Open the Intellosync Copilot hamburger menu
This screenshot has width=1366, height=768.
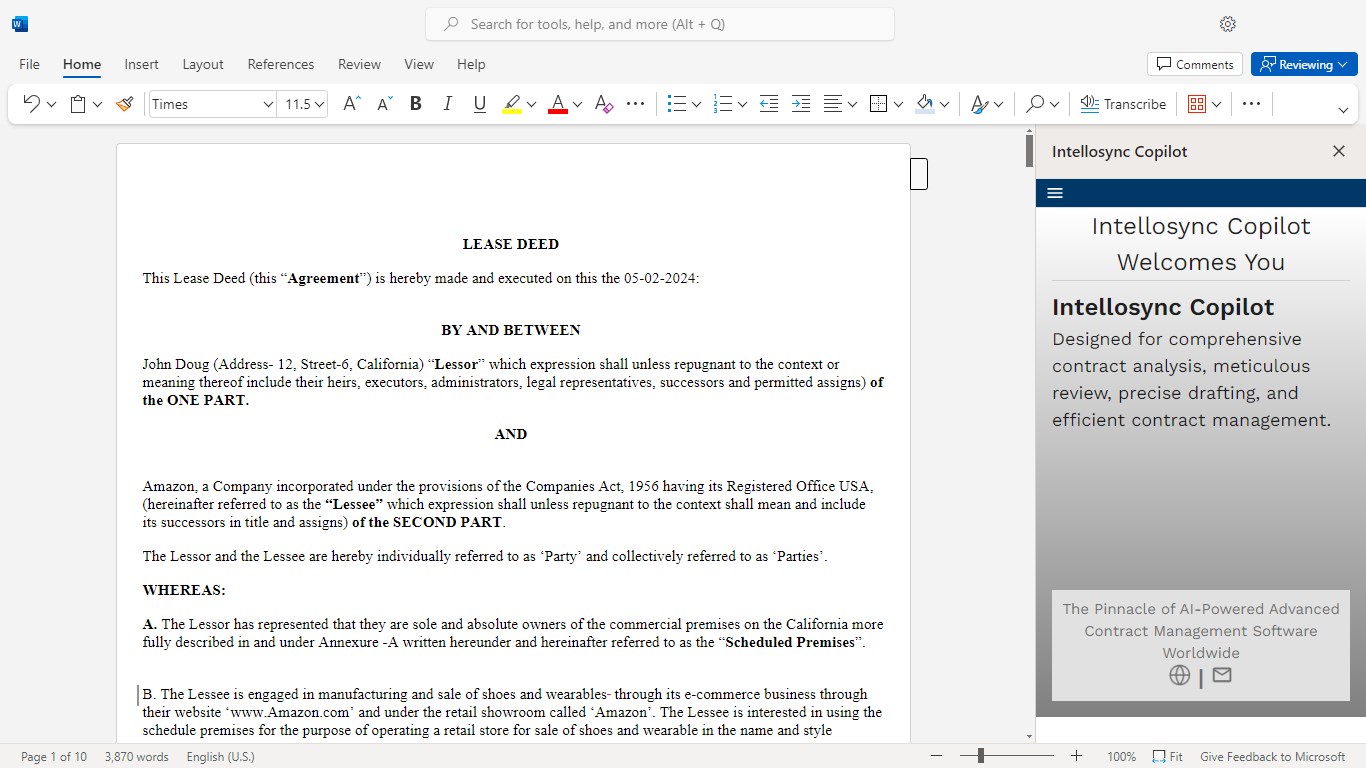(x=1055, y=193)
